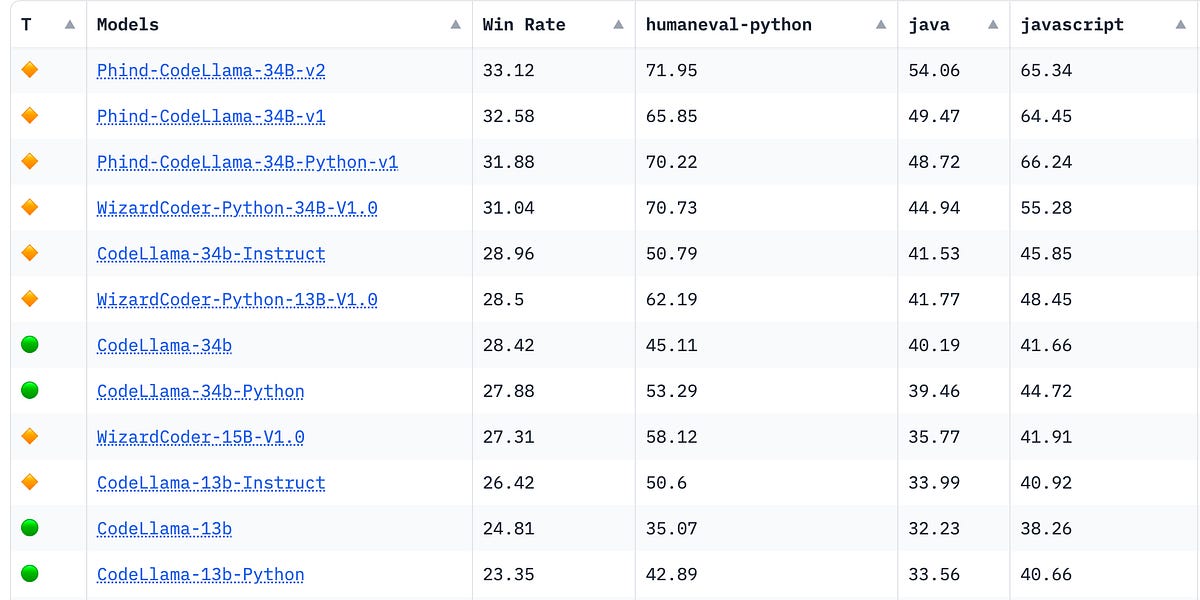Click the diamond icon beside Phind-CodeLlama-34B-Python-v1

[x=30, y=162]
